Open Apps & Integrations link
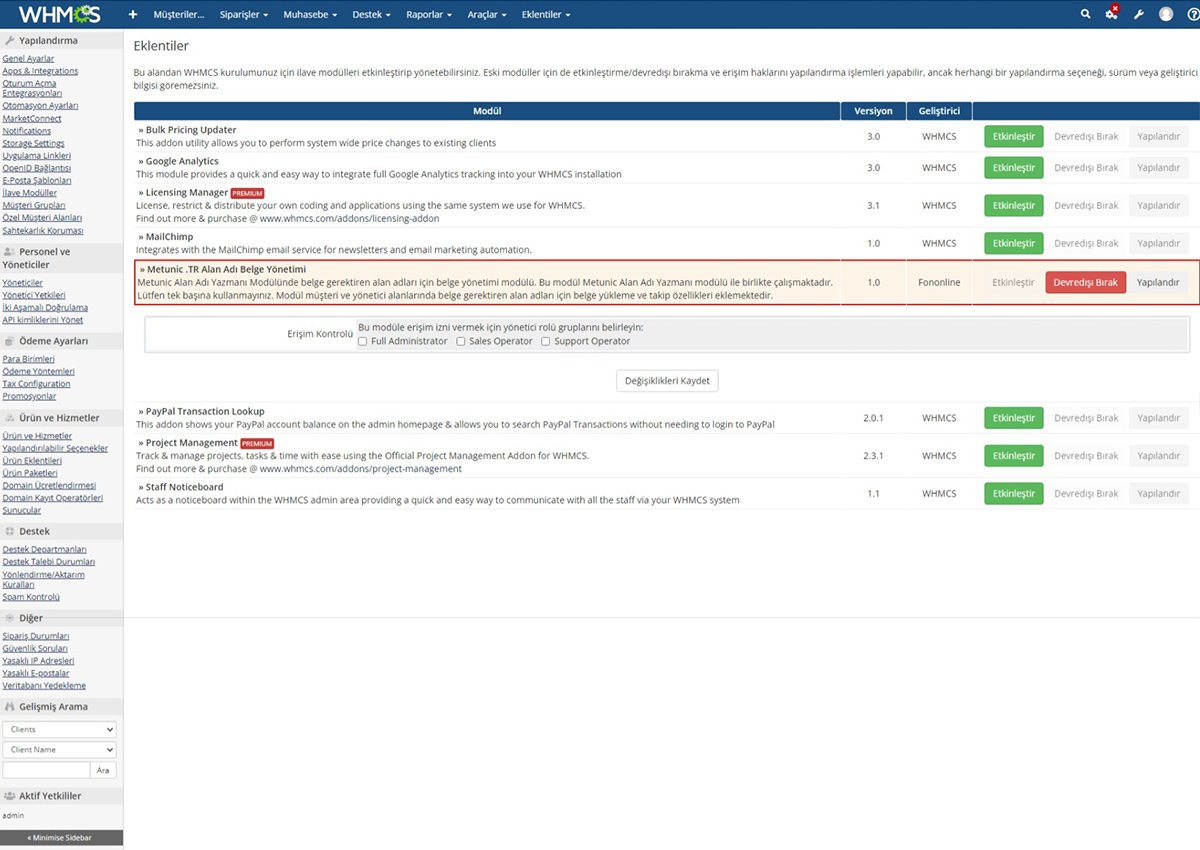Image resolution: width=1200 pixels, height=850 pixels. click(40, 71)
